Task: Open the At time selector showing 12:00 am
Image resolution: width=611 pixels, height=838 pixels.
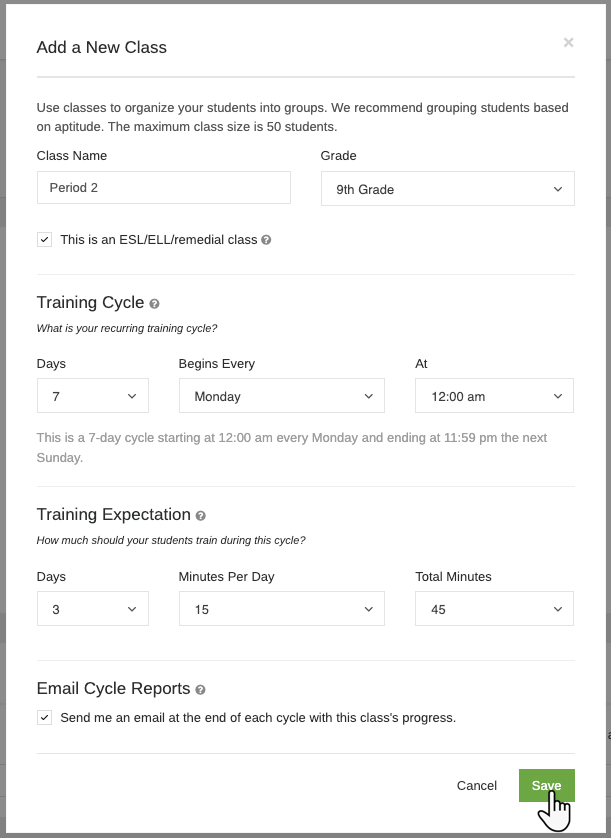Action: tap(494, 395)
